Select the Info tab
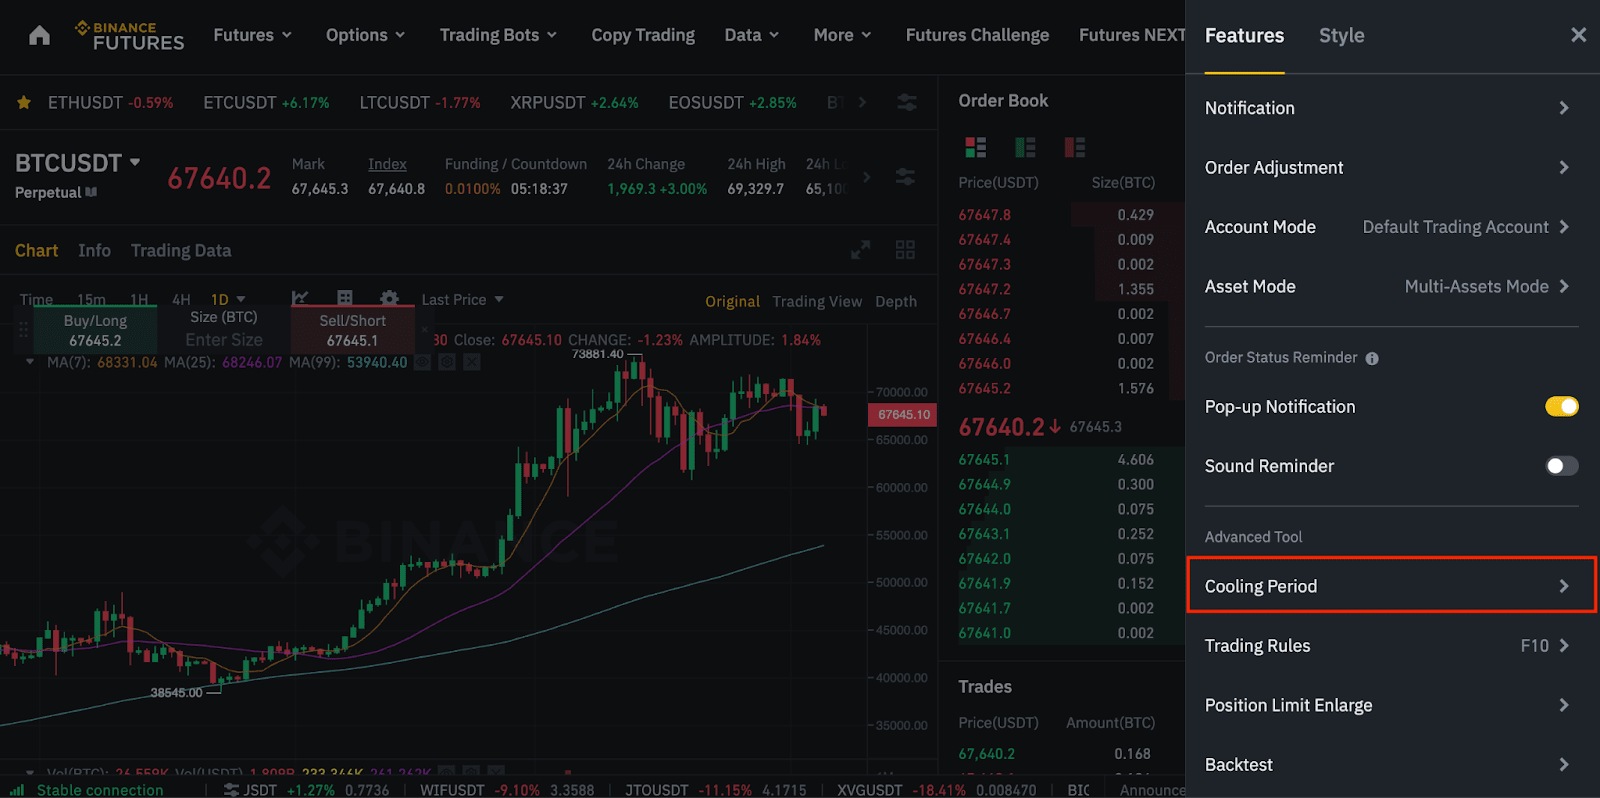The width and height of the screenshot is (1600, 798). (x=94, y=250)
